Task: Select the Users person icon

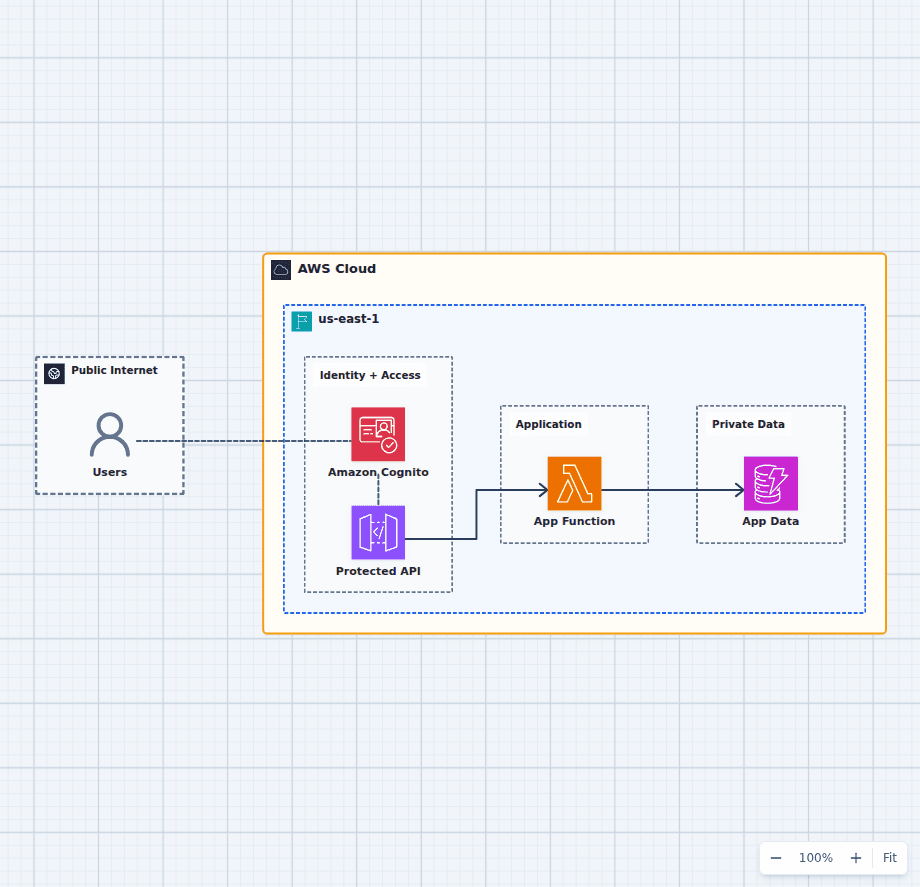Action: tap(110, 435)
